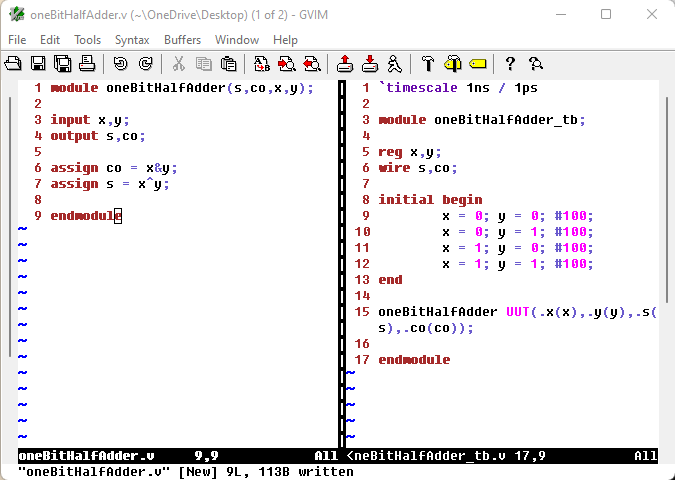675x480 pixels.
Task: Open Find and Replace from toolbar
Action: coord(262,64)
